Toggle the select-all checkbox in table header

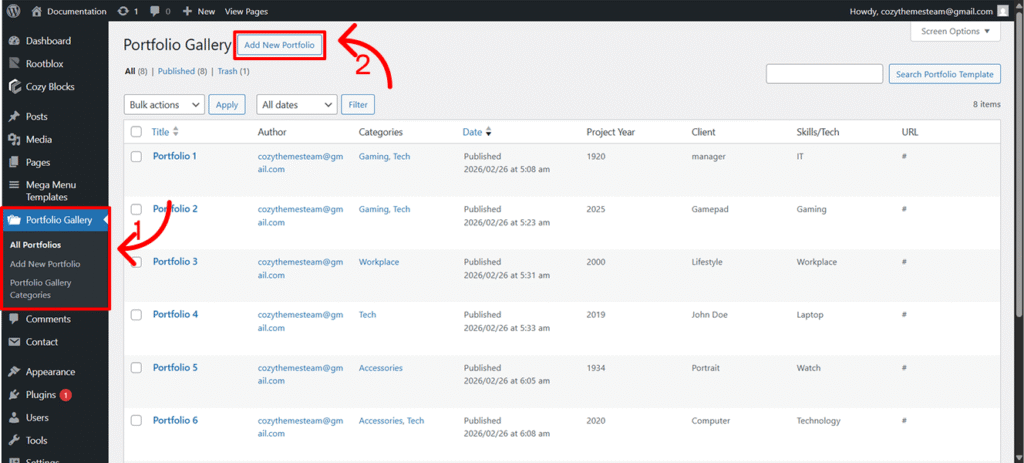136,132
